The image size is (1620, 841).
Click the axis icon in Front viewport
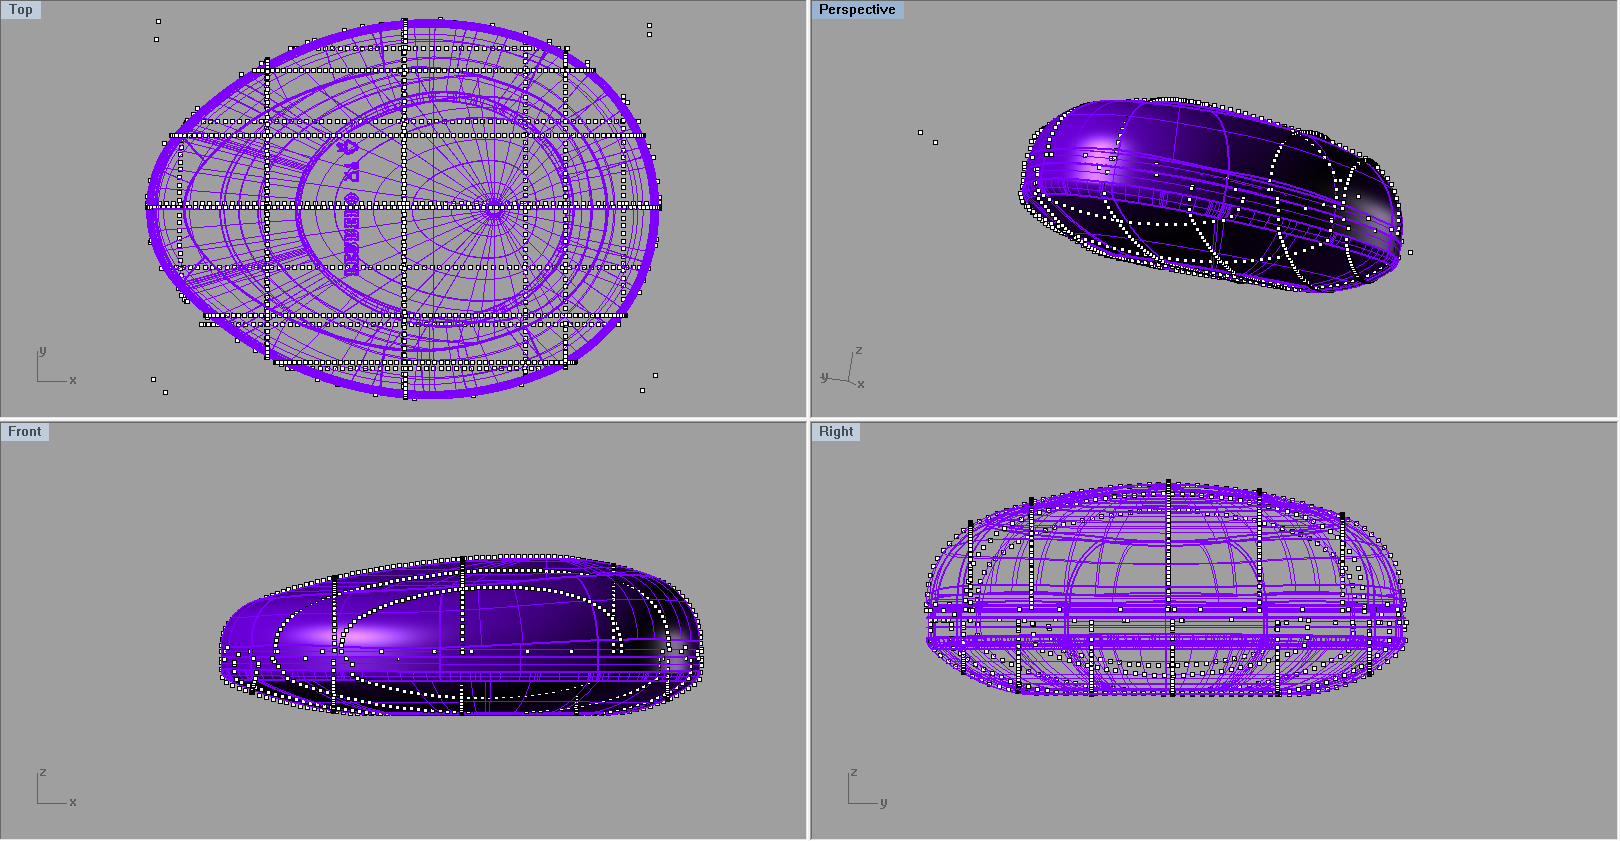52,790
